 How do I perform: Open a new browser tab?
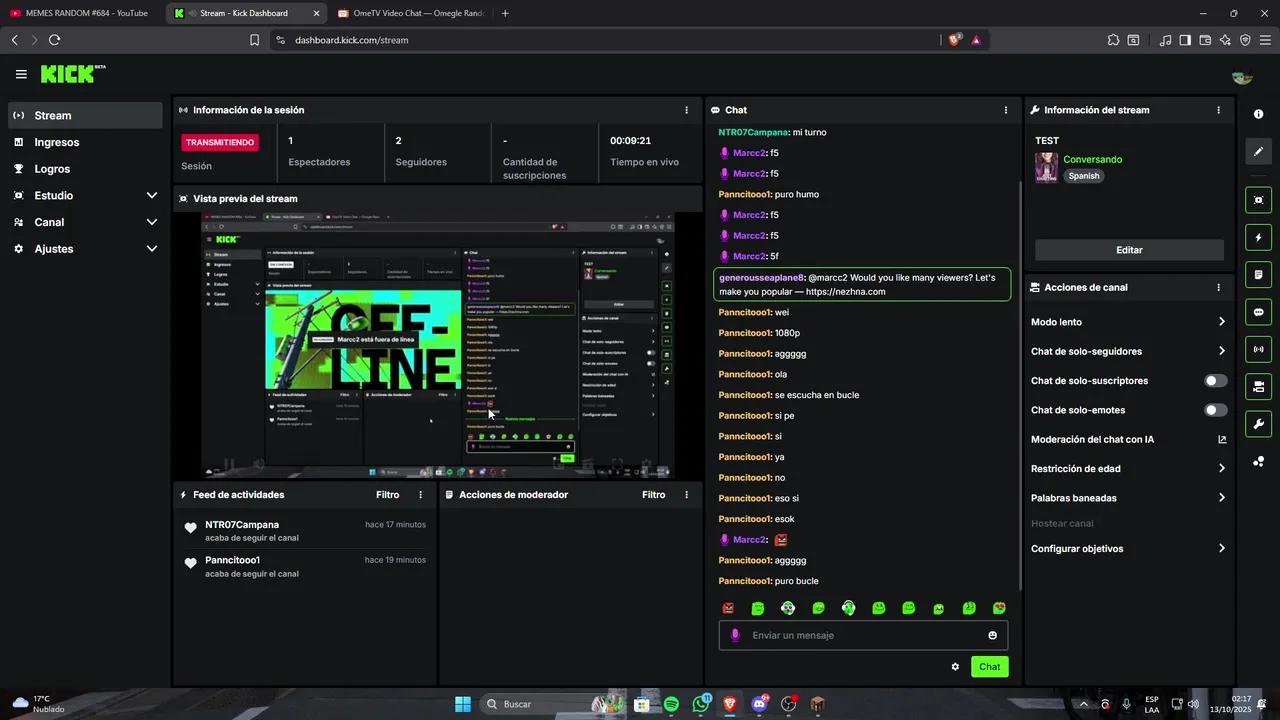tap(505, 13)
